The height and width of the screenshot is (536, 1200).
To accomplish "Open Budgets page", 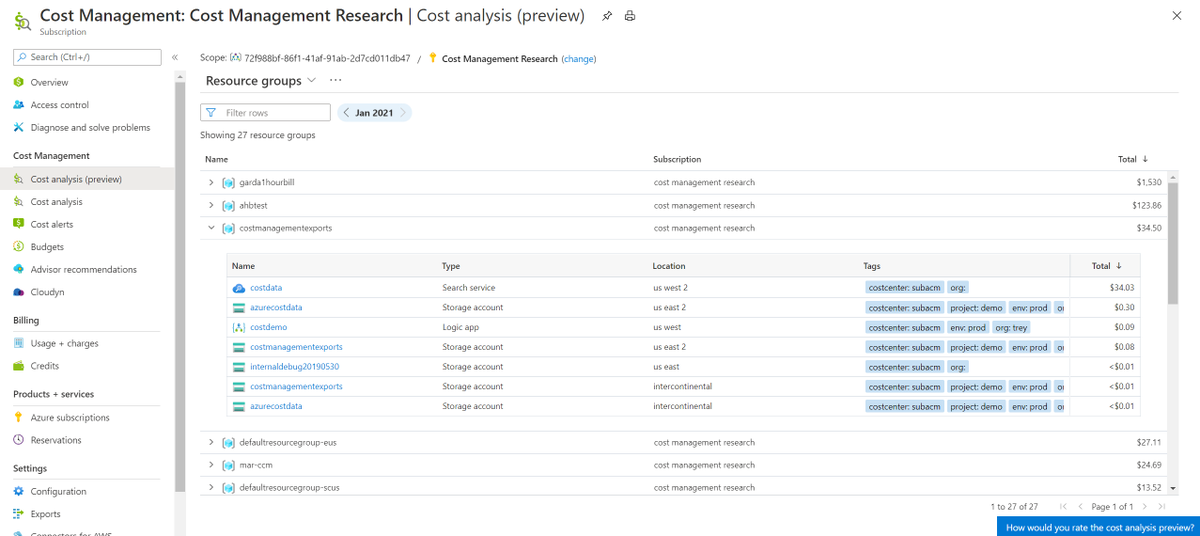I will [x=47, y=247].
